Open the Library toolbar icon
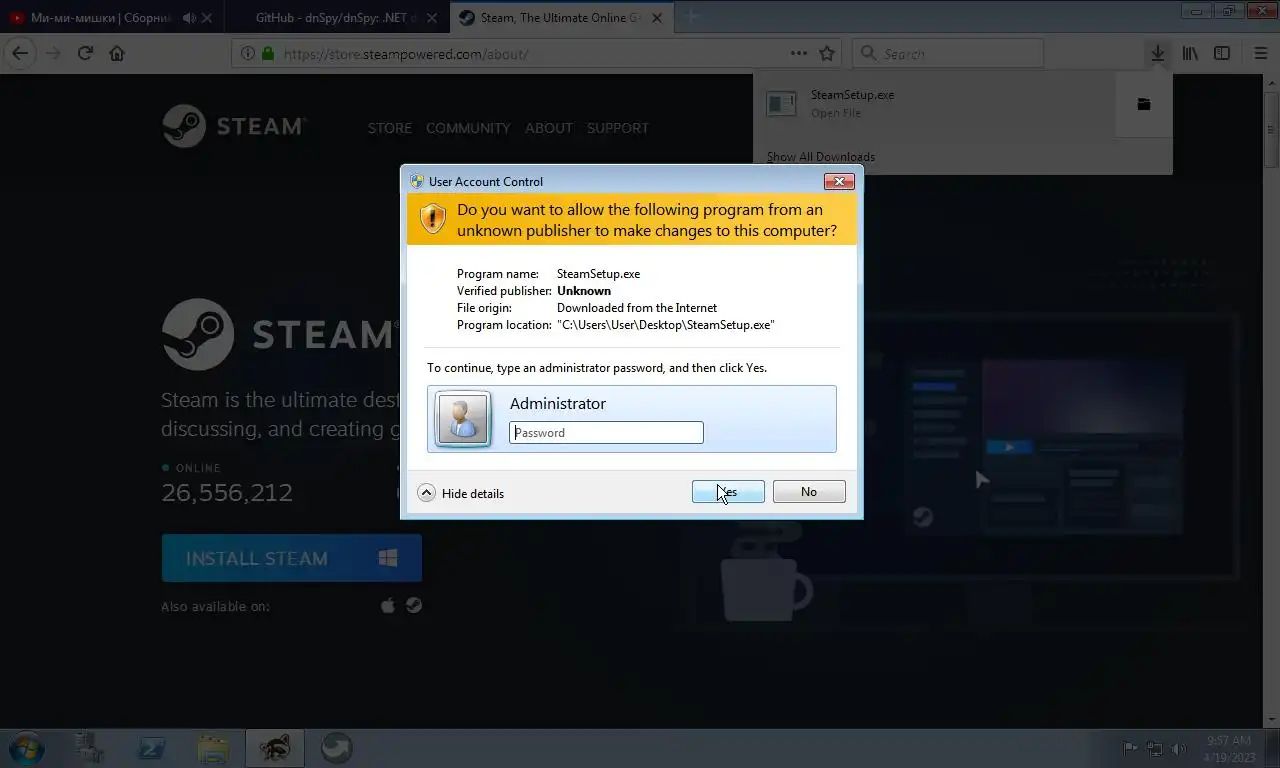The image size is (1280, 768). pyautogui.click(x=1190, y=54)
